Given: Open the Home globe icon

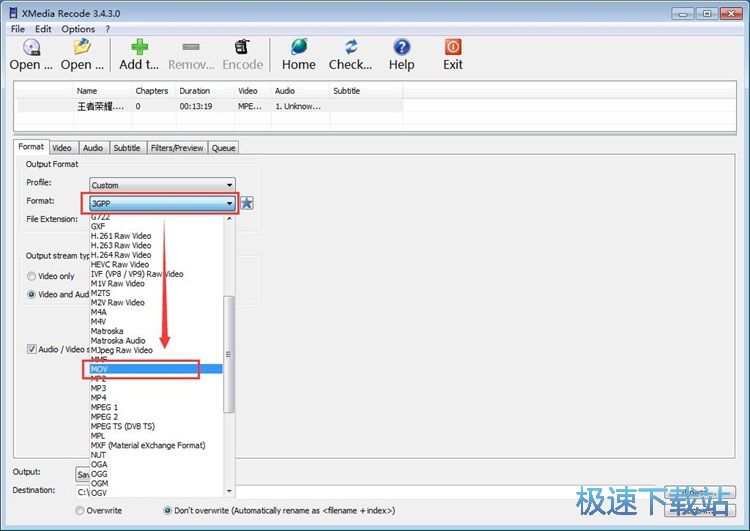Looking at the screenshot, I should pos(299,47).
